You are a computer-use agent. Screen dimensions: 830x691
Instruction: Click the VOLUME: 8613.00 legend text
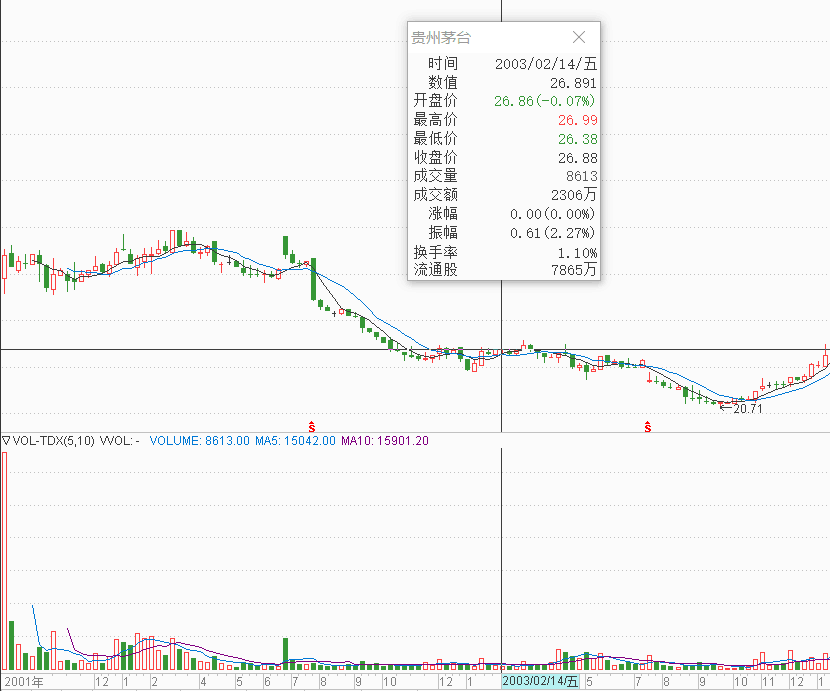click(x=198, y=440)
